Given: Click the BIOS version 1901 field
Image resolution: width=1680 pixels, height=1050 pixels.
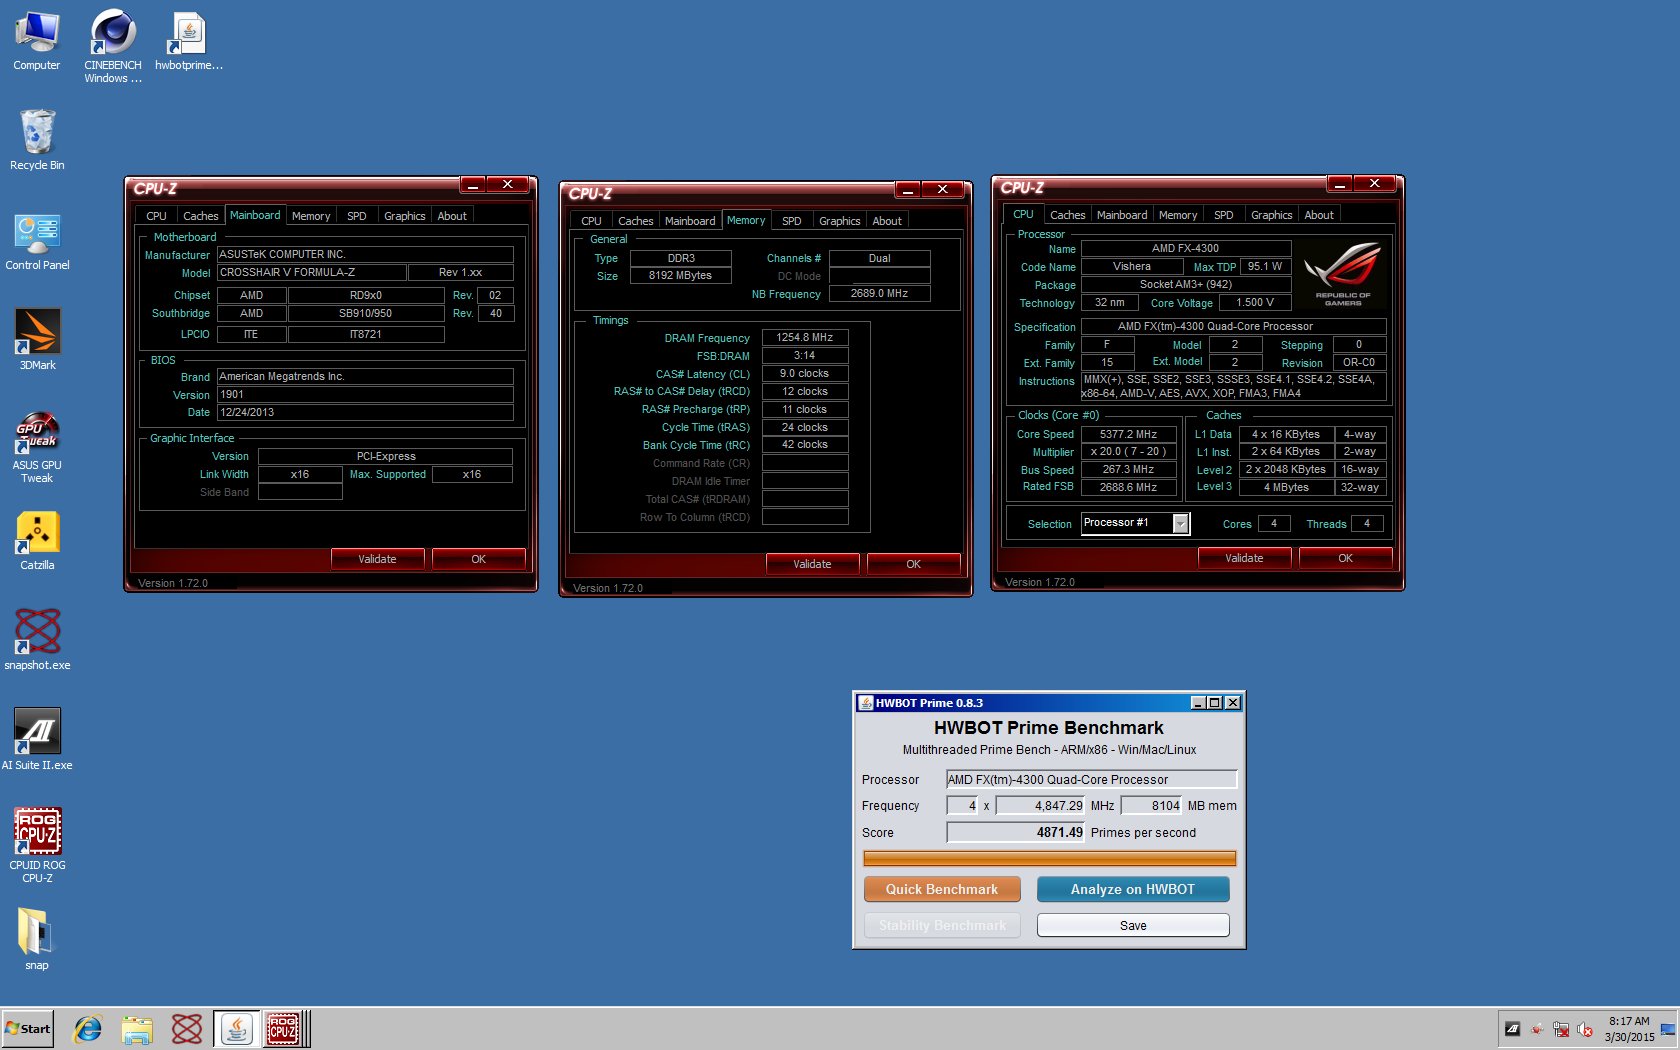Looking at the screenshot, I should (365, 394).
